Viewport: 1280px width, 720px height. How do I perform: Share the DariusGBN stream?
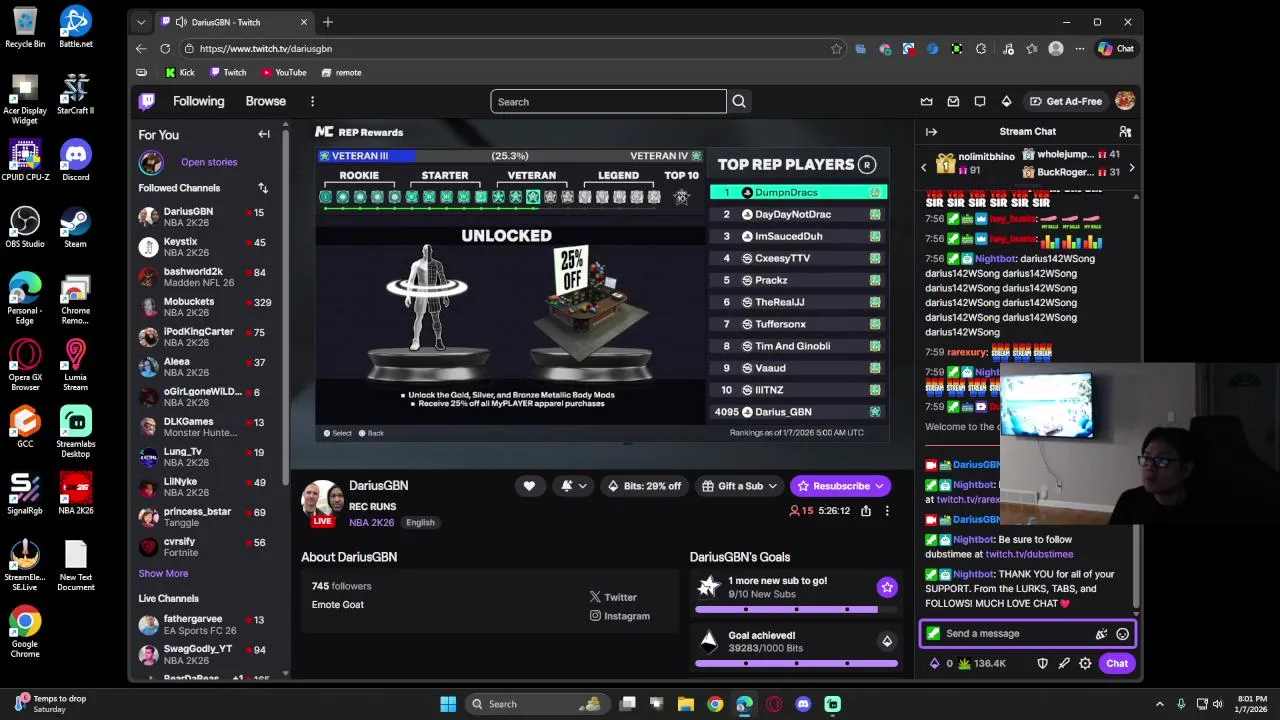(866, 511)
